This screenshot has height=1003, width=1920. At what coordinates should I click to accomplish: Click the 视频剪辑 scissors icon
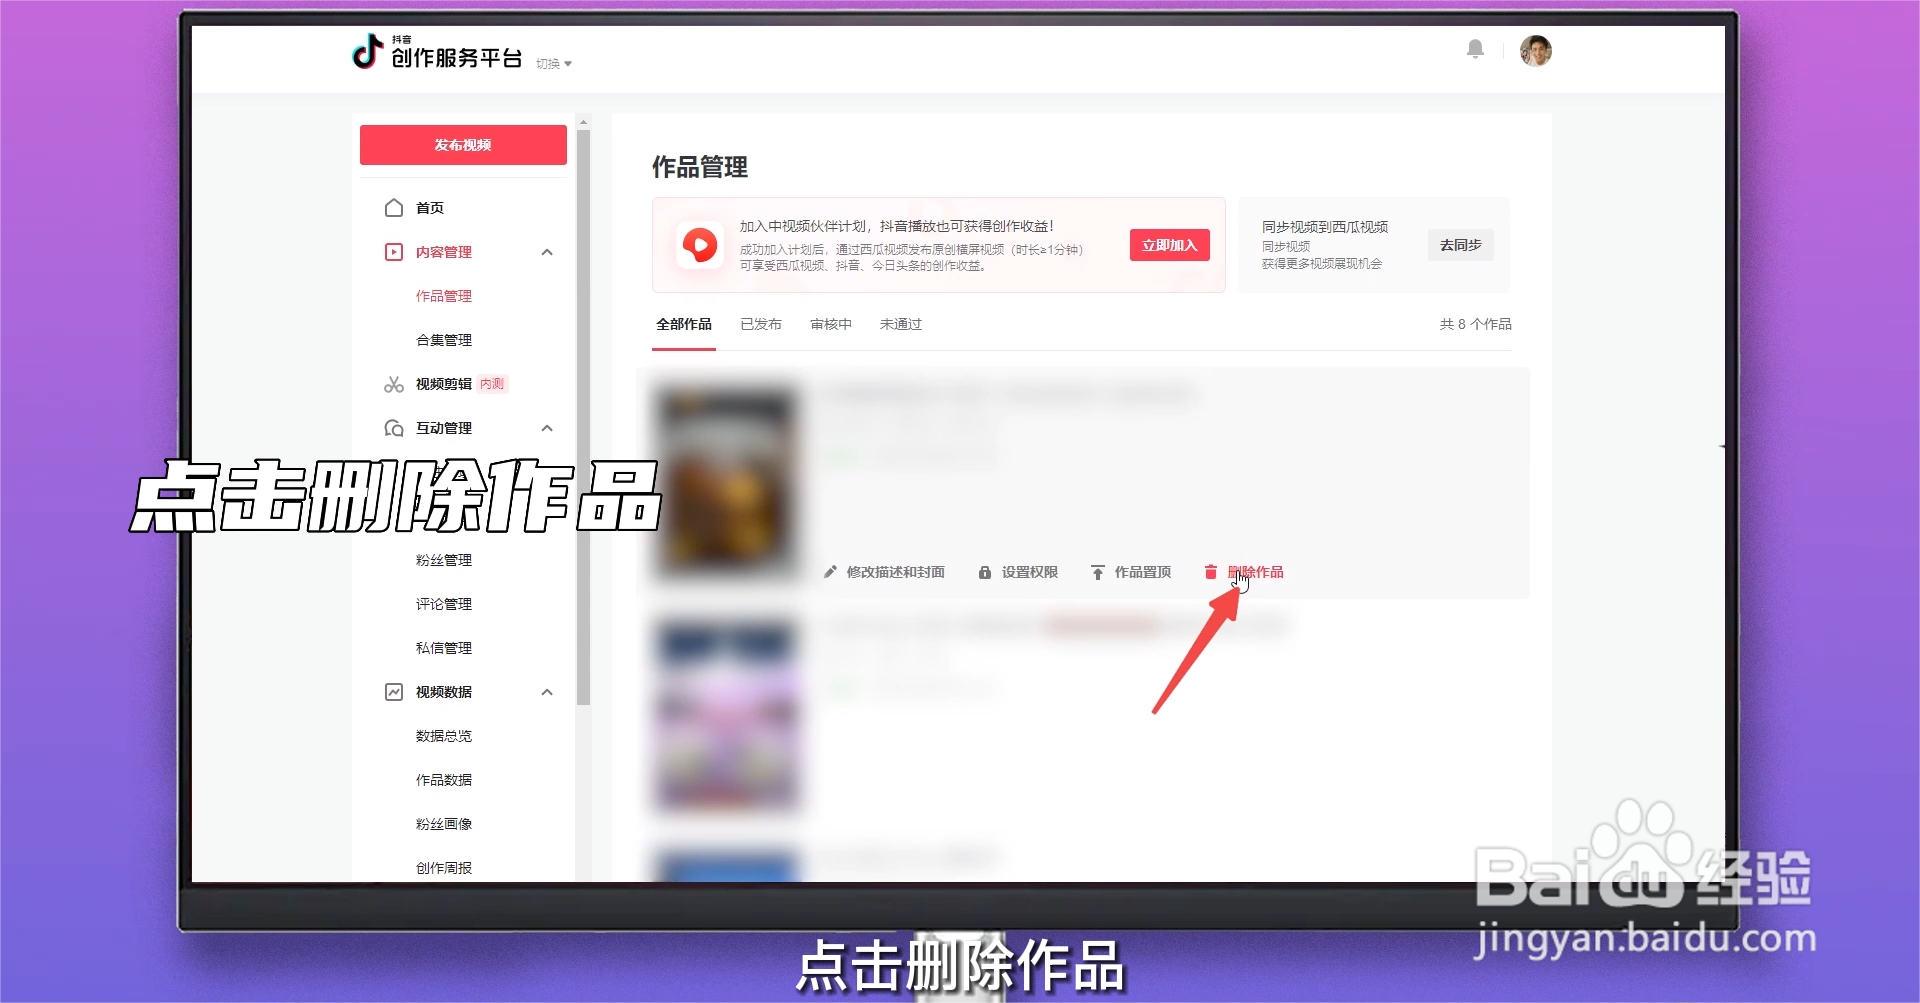point(394,384)
